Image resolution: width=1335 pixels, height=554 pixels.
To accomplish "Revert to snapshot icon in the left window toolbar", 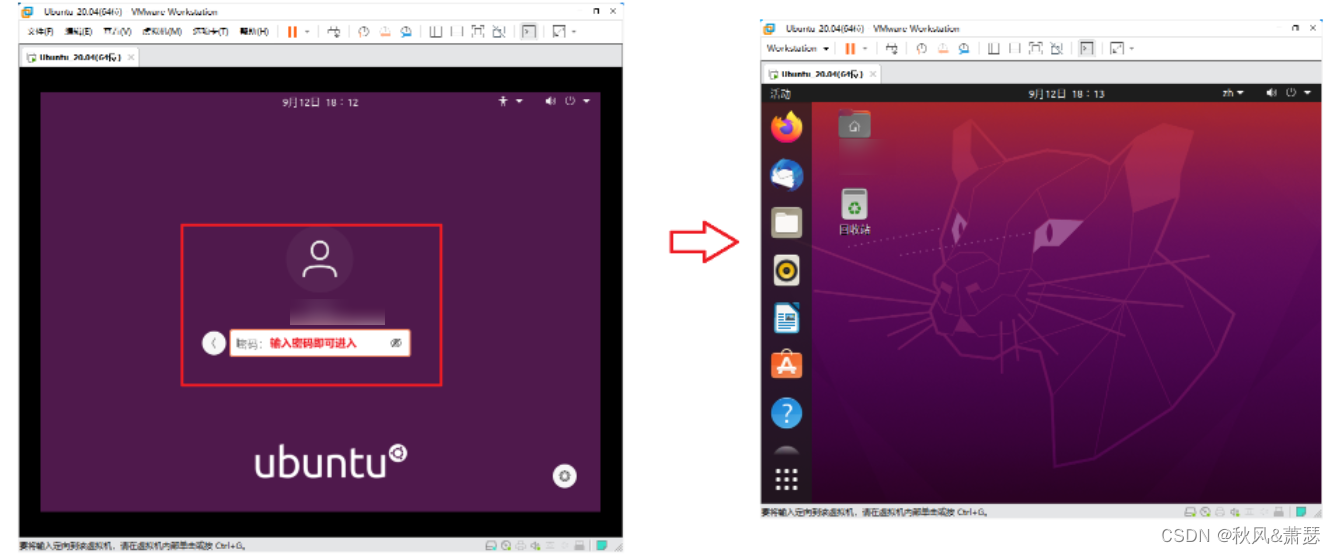I will pos(385,32).
